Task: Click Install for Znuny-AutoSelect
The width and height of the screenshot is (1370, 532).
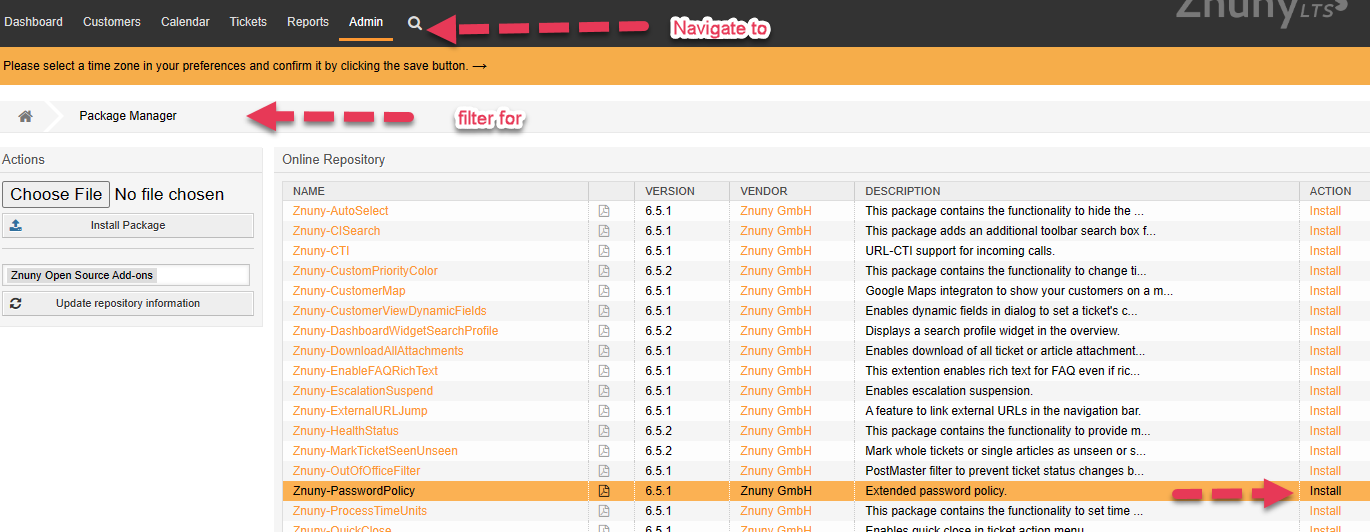Action: pos(1325,211)
